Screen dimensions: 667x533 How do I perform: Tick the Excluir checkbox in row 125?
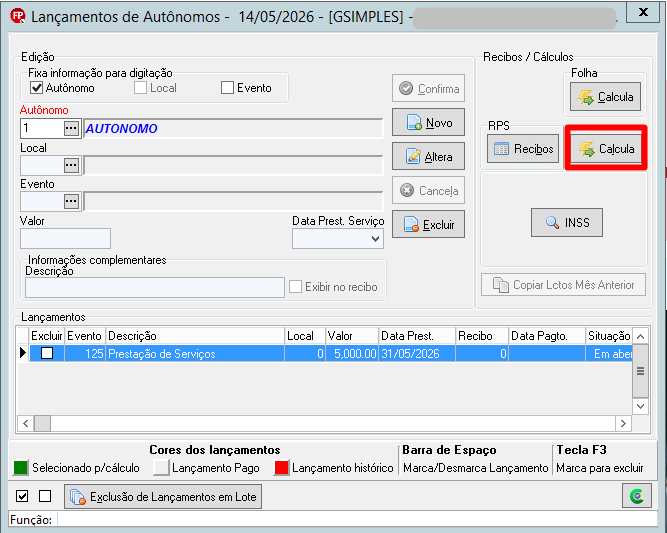[47, 353]
